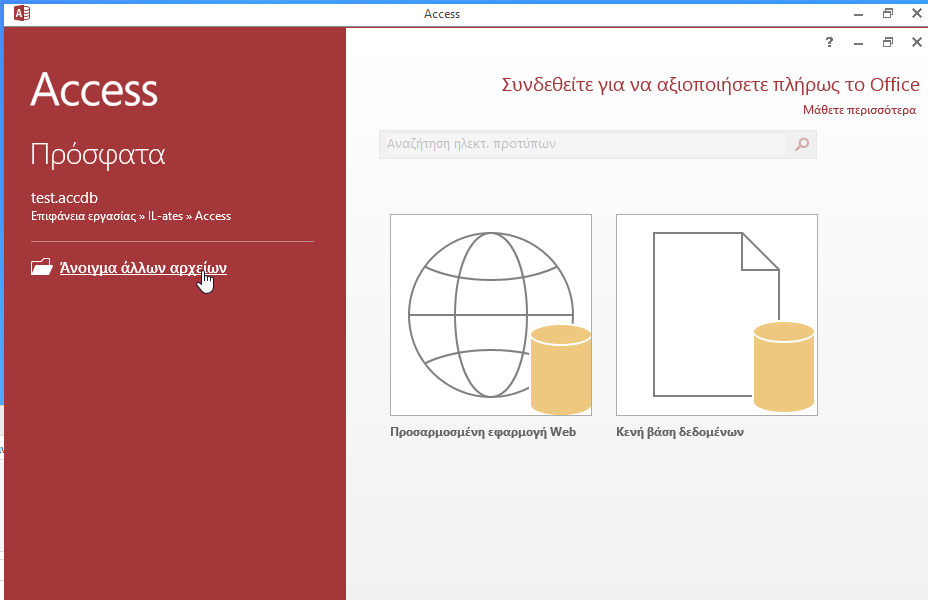Click the file path 'Επιφάνεια εργασίας » IL-ates » Access'

click(x=131, y=216)
